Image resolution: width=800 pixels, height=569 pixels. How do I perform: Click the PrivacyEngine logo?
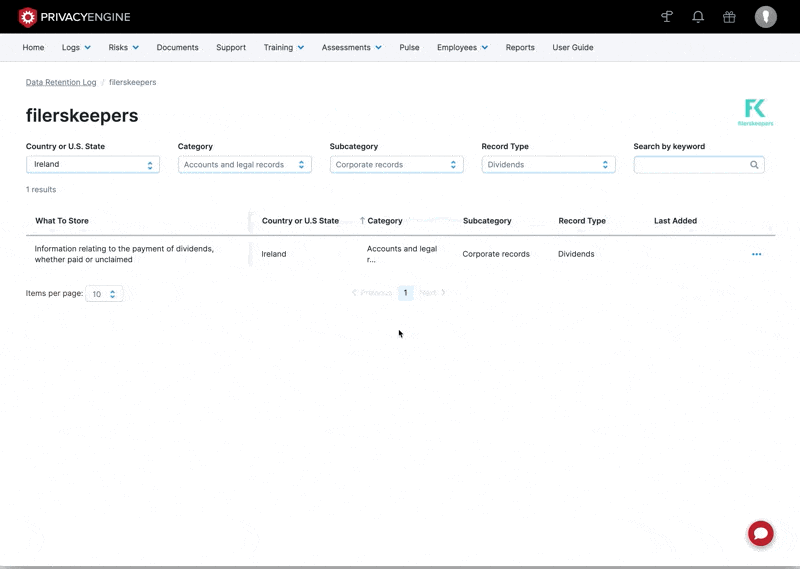coord(74,17)
